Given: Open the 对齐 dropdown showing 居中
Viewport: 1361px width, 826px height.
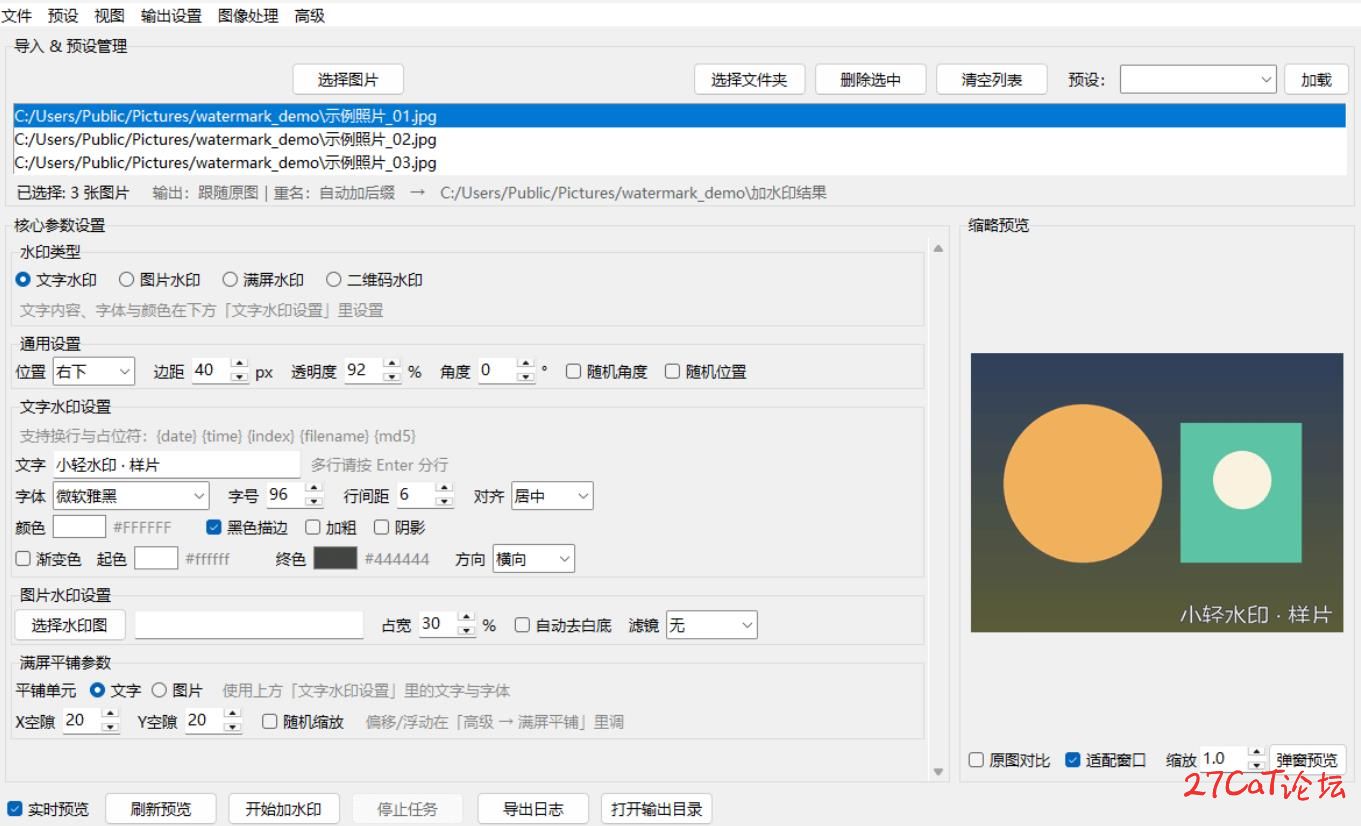Looking at the screenshot, I should [552, 496].
